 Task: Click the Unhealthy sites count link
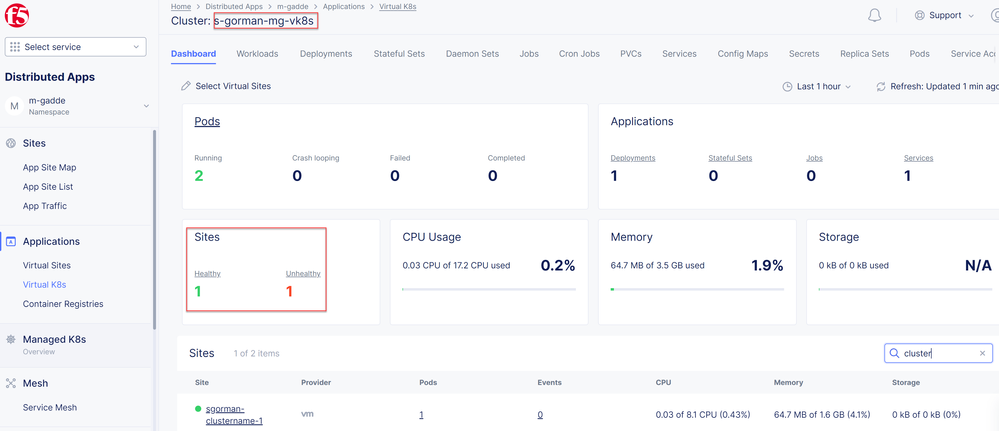289,291
